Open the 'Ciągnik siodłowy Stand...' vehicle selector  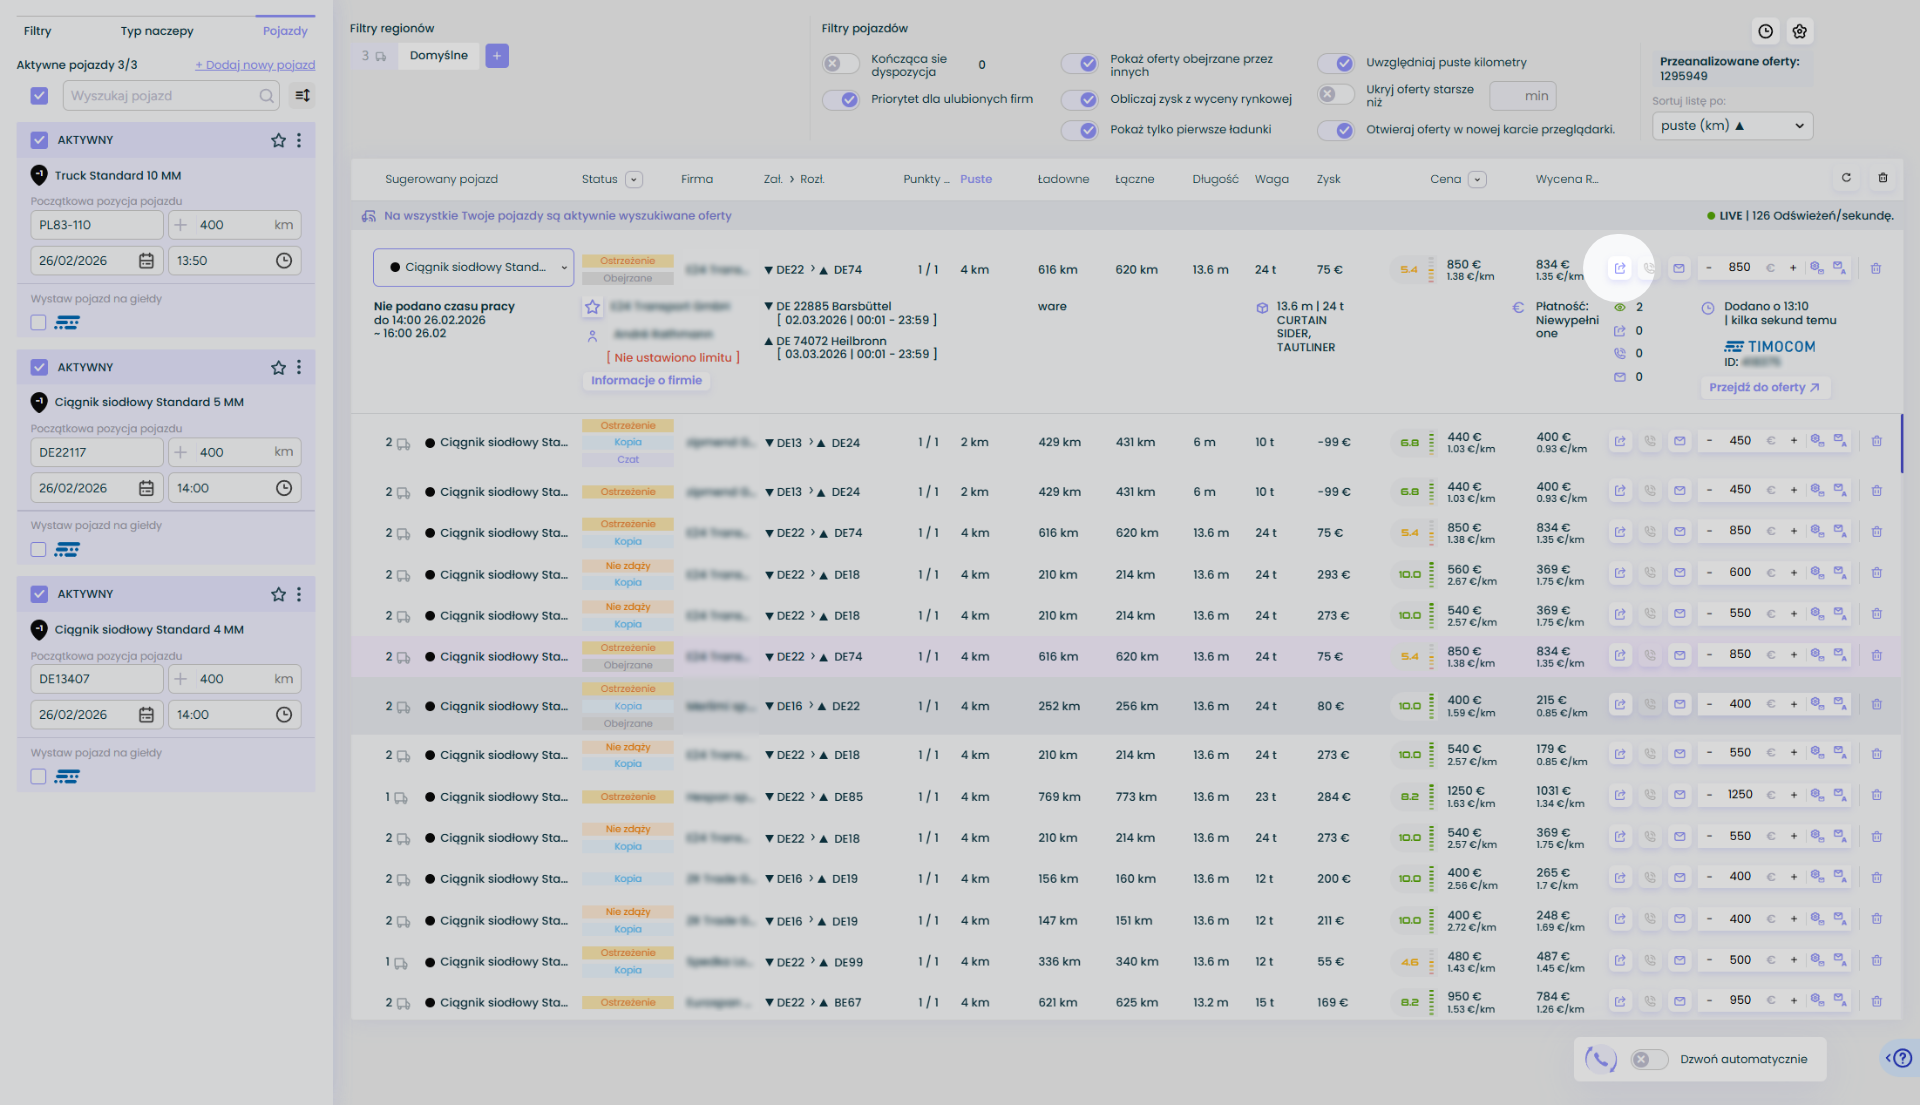tap(473, 268)
